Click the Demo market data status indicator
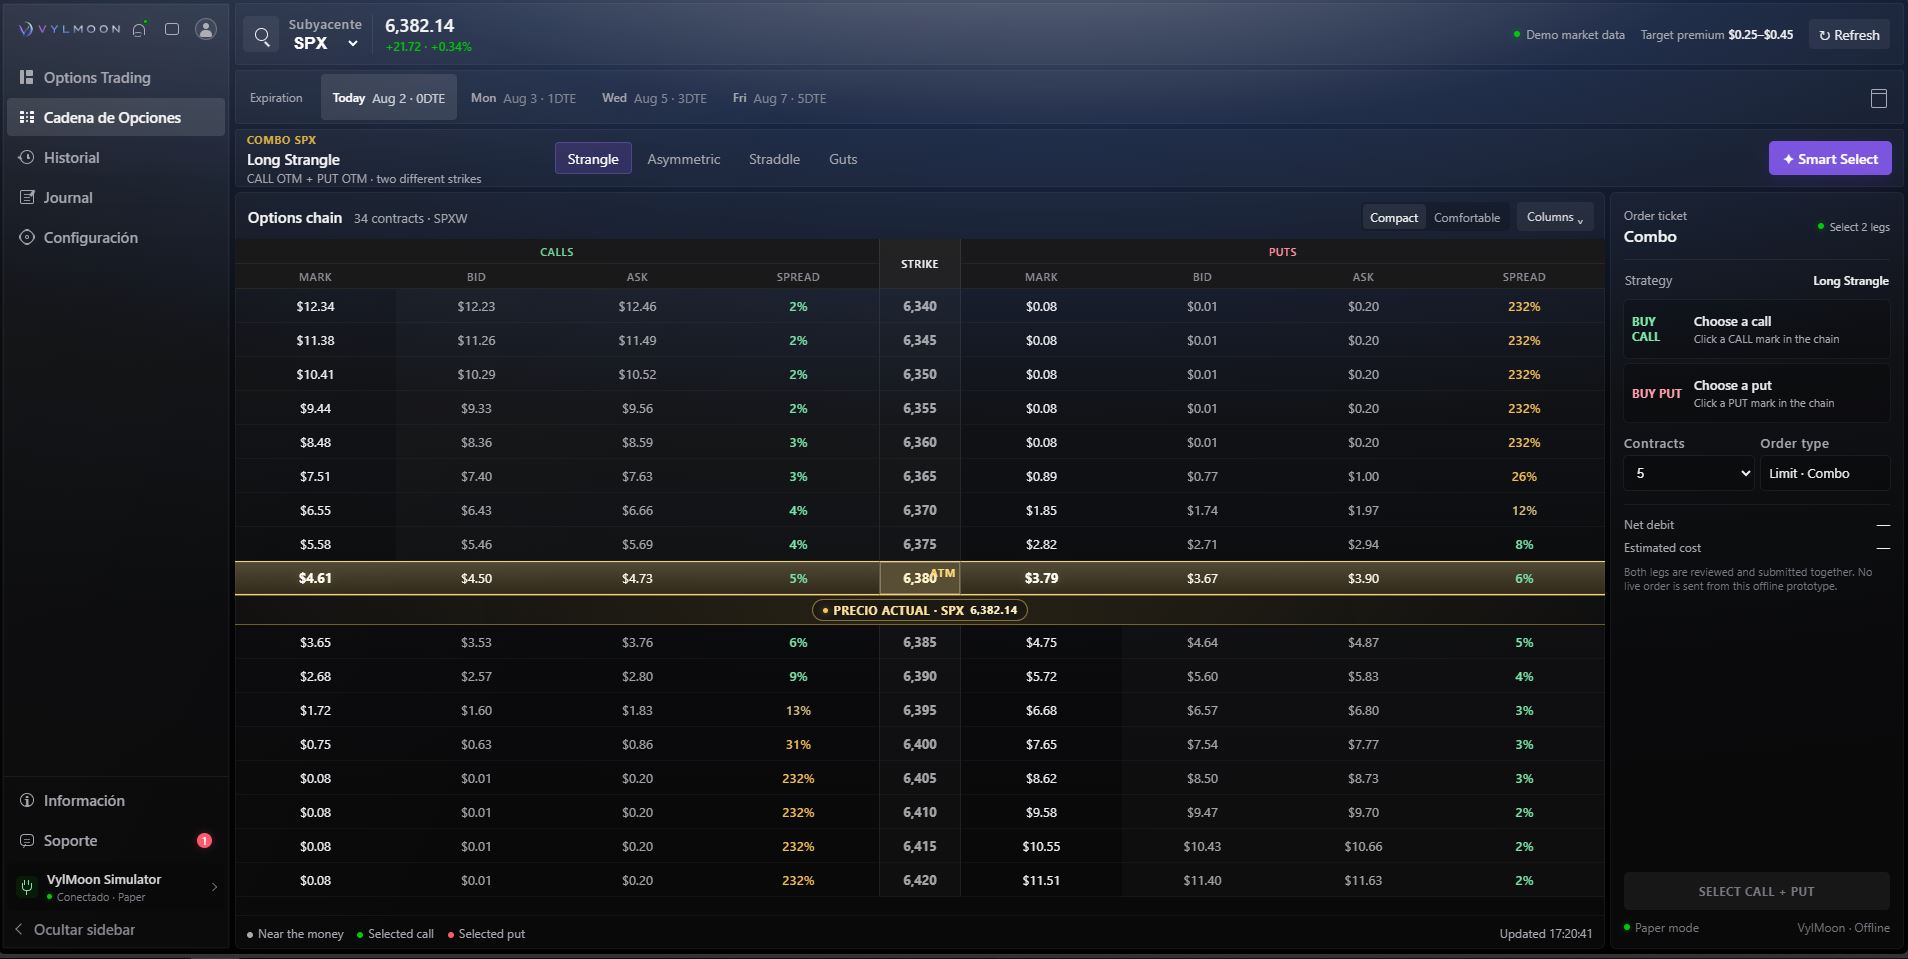The image size is (1908, 959). (x=1569, y=35)
